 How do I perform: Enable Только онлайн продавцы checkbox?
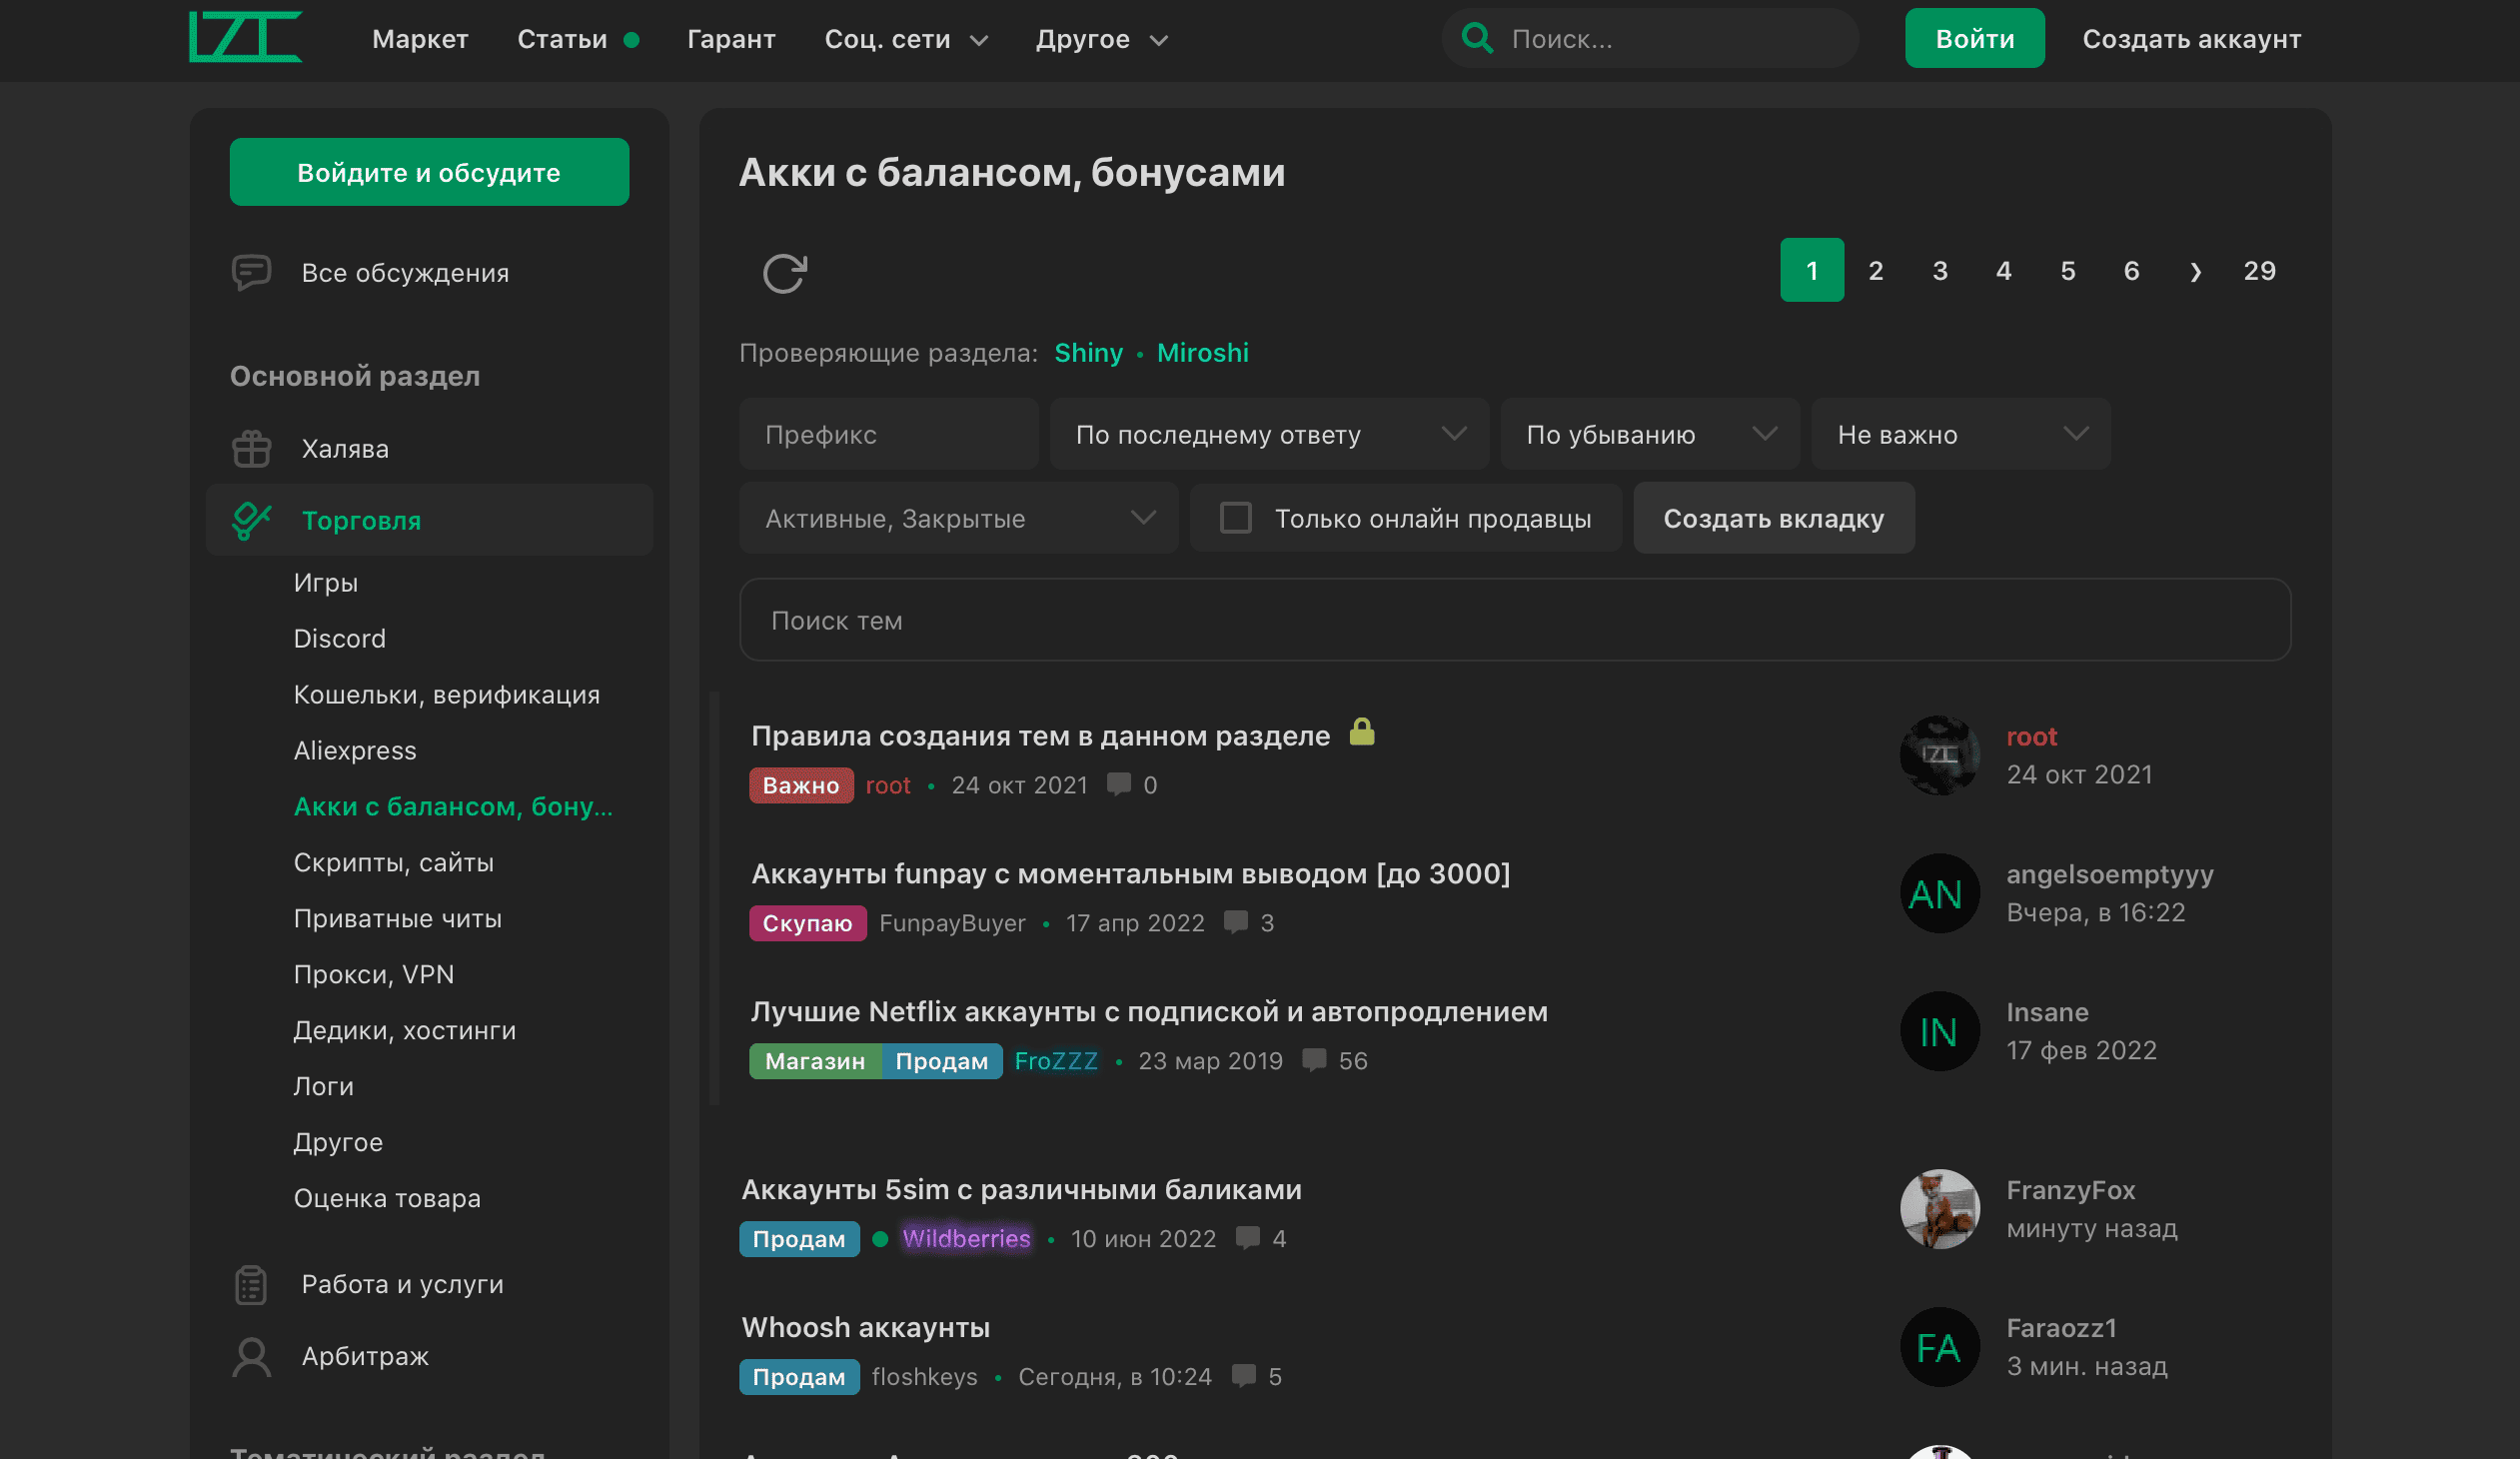(1236, 518)
